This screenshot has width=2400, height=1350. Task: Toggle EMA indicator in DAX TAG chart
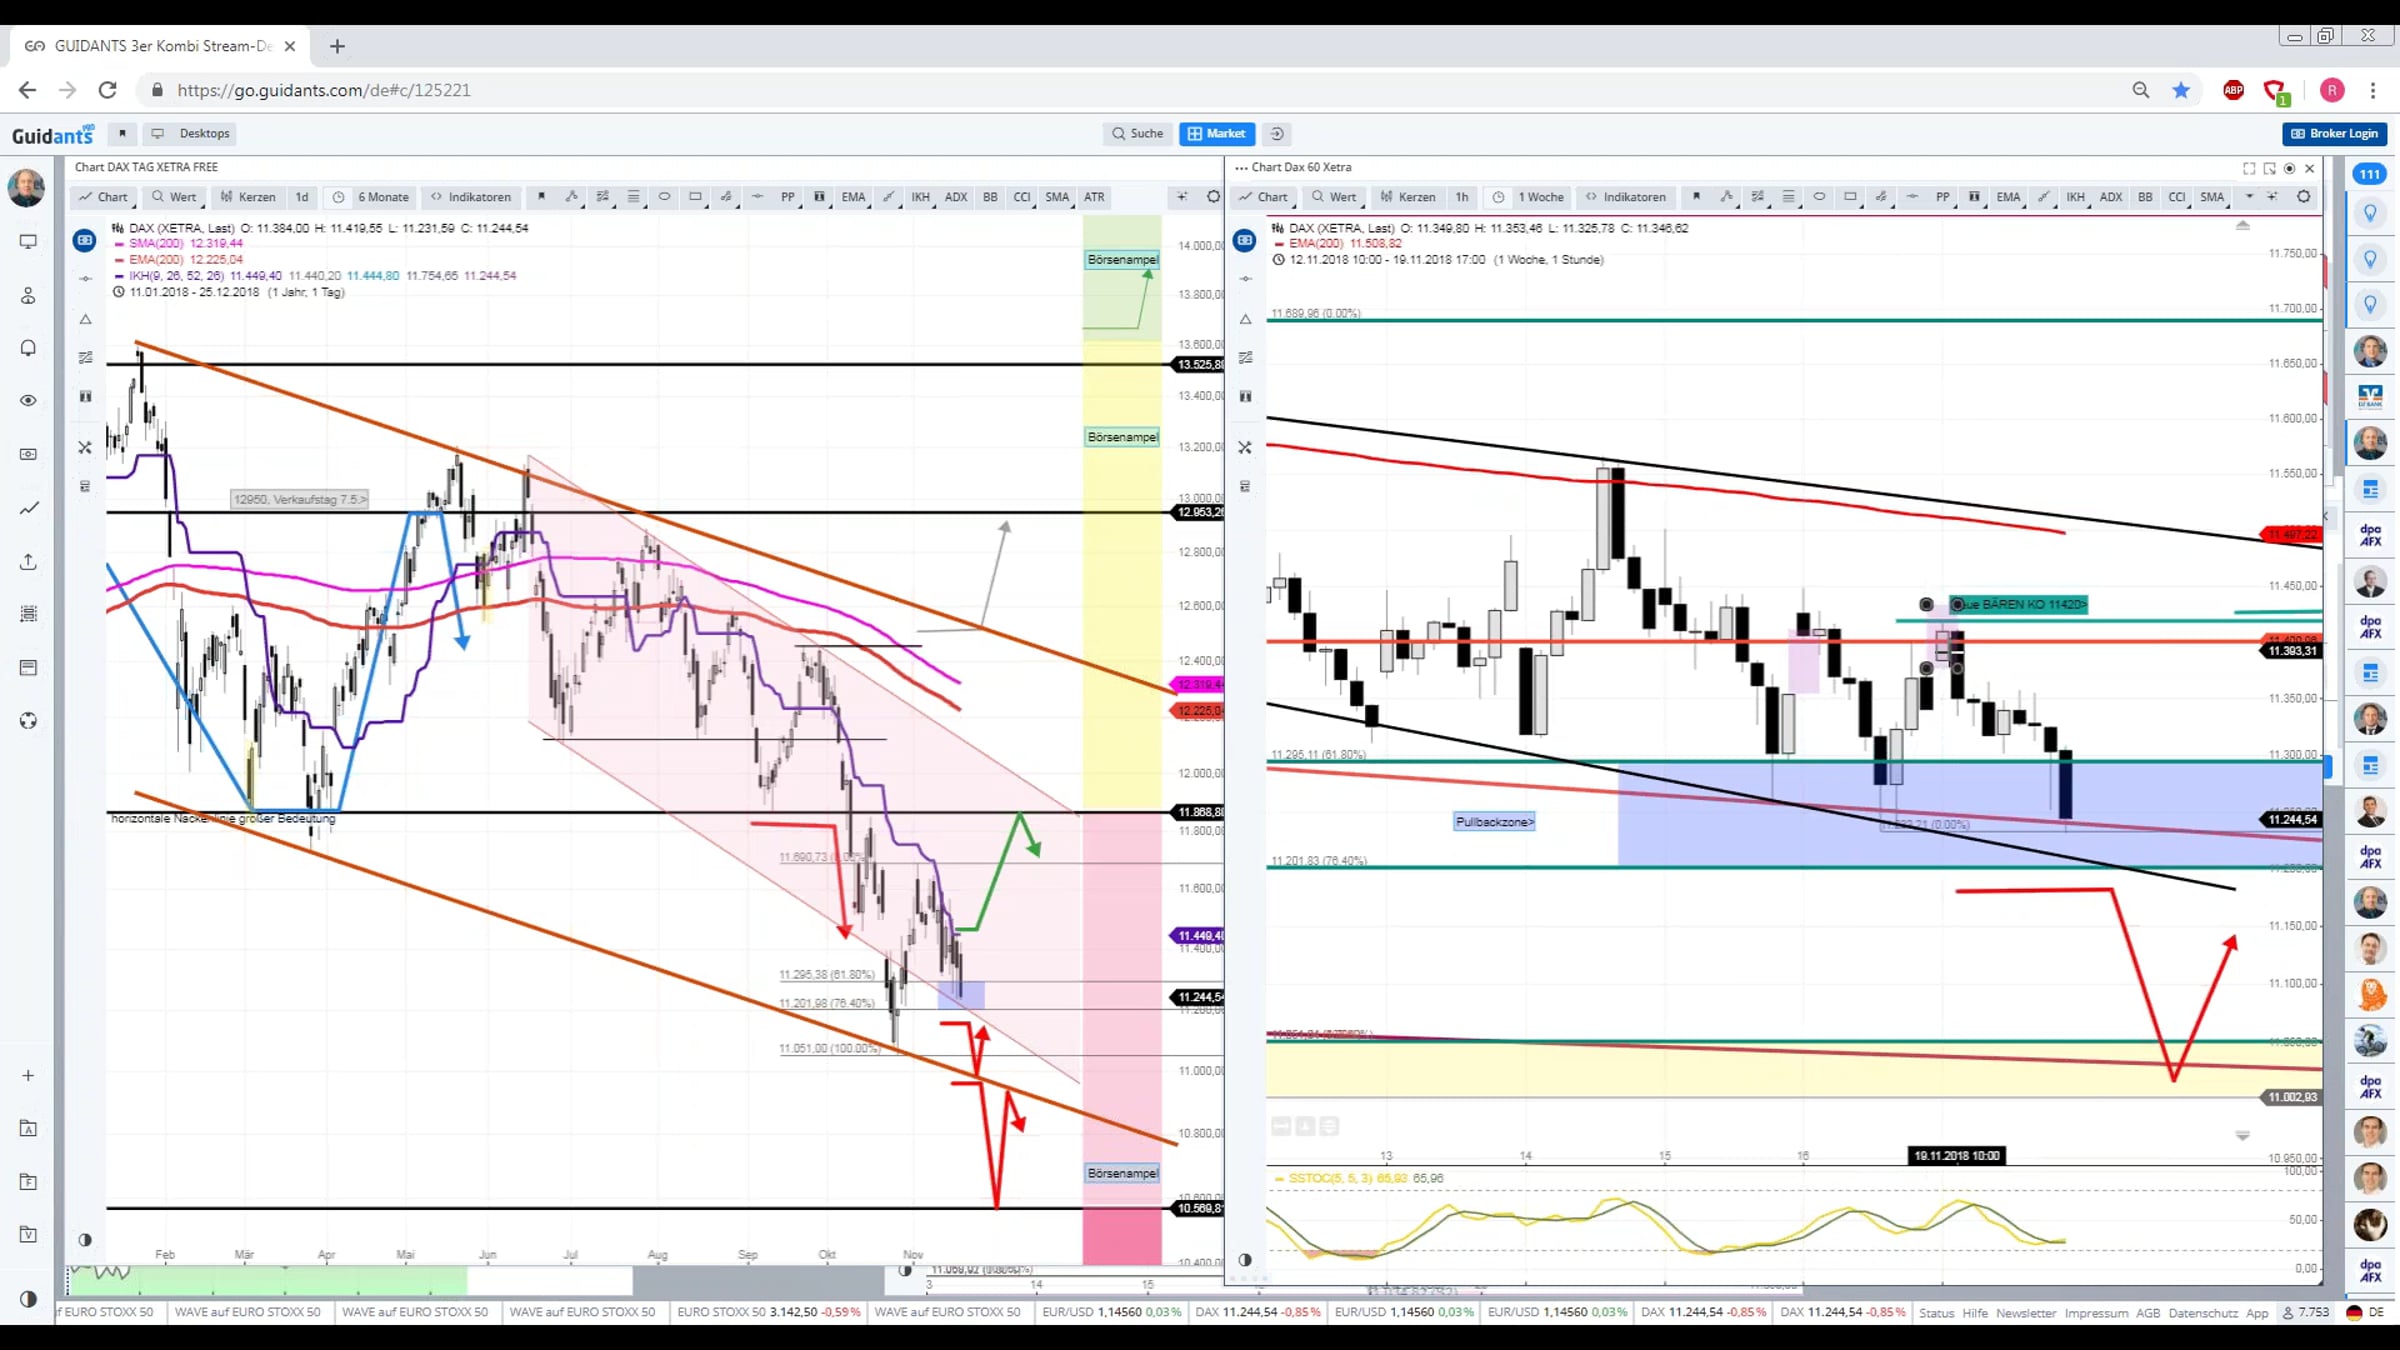(x=853, y=197)
